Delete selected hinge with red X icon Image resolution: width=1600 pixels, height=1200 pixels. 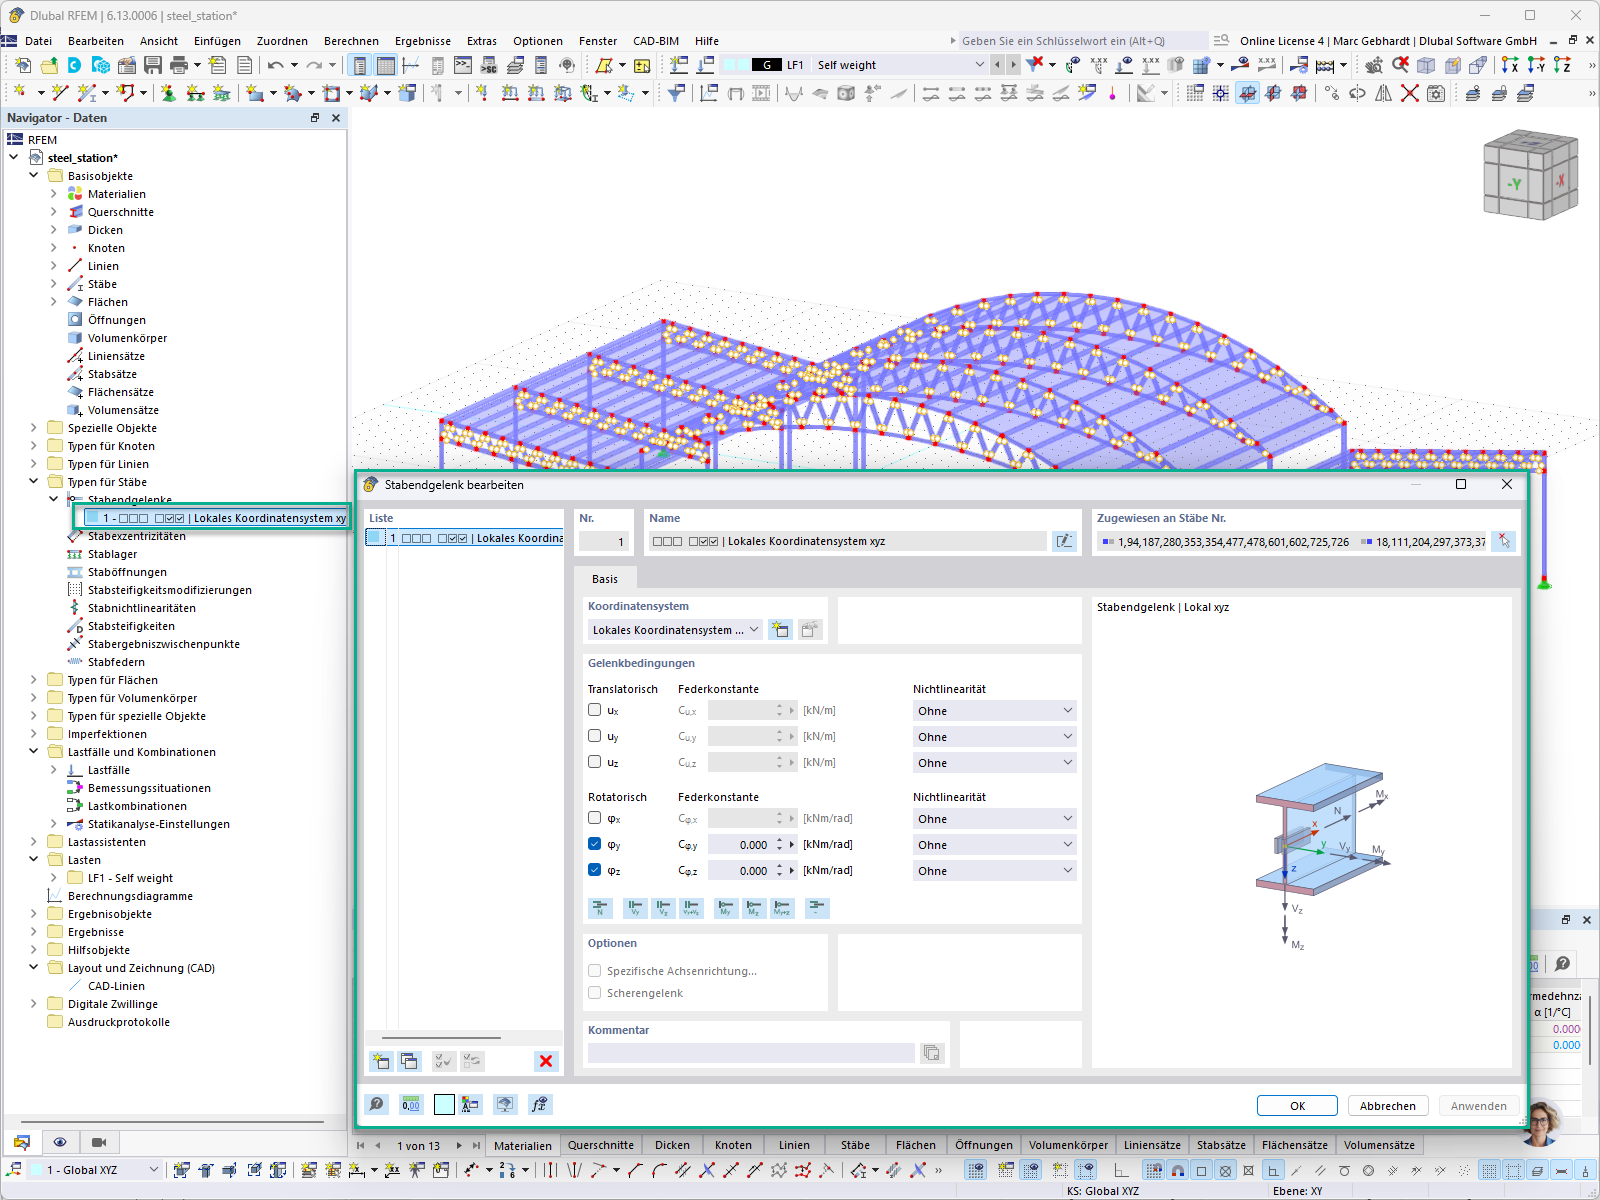(x=546, y=1061)
